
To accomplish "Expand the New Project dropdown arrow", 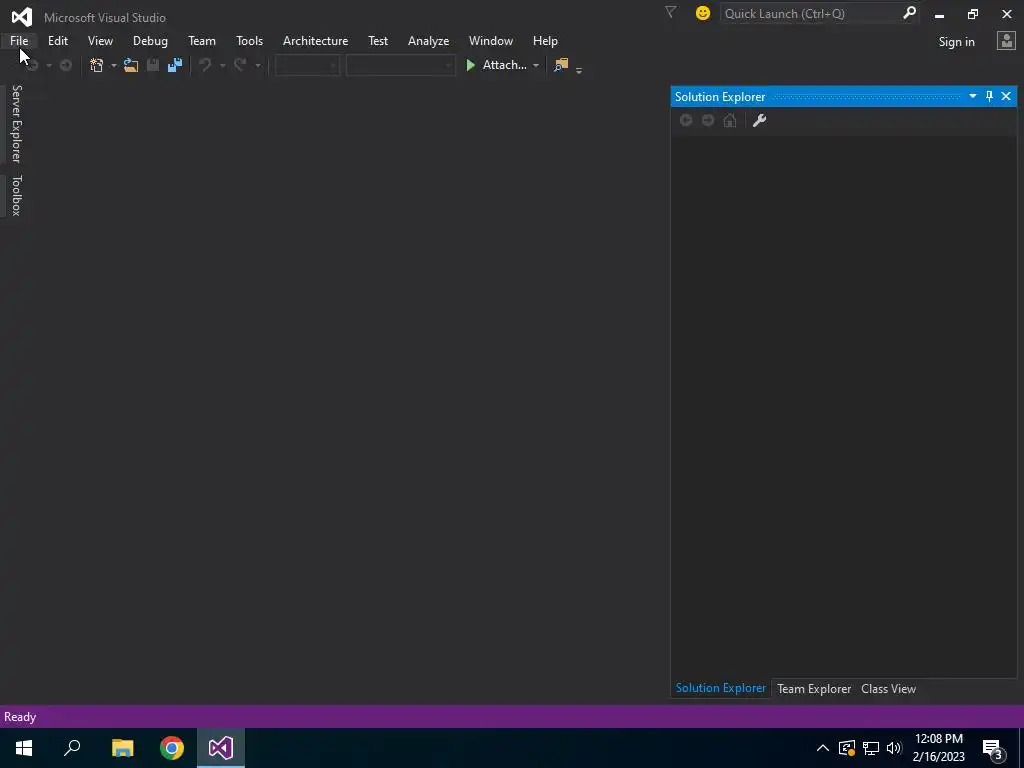I will pos(114,65).
